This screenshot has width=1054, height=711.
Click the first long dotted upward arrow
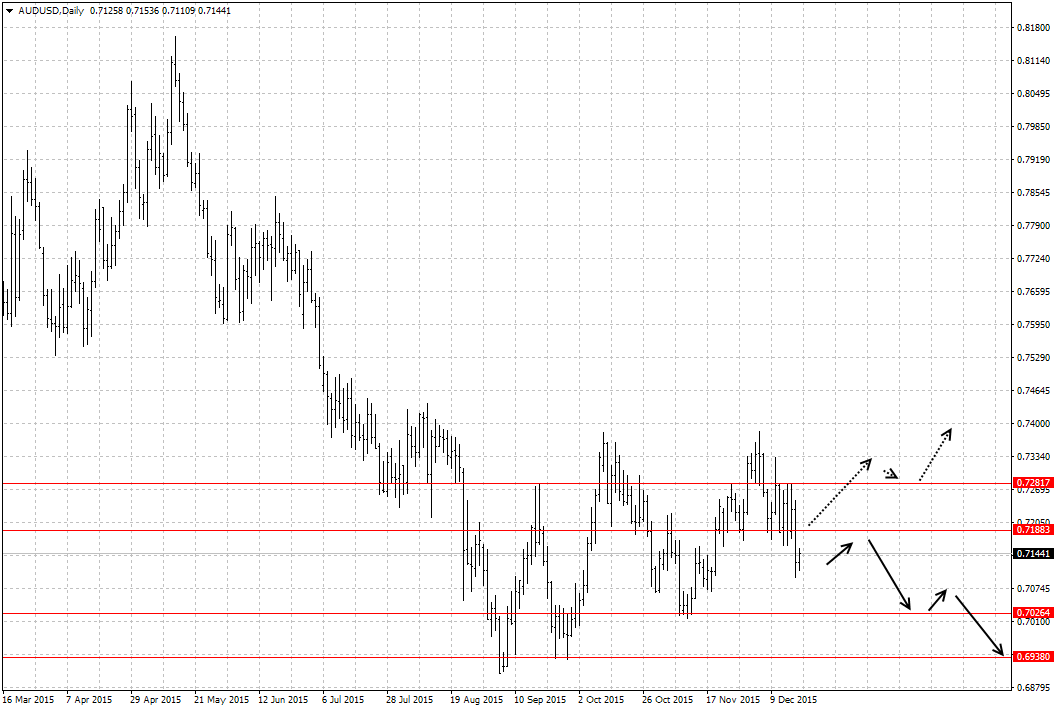(840, 492)
